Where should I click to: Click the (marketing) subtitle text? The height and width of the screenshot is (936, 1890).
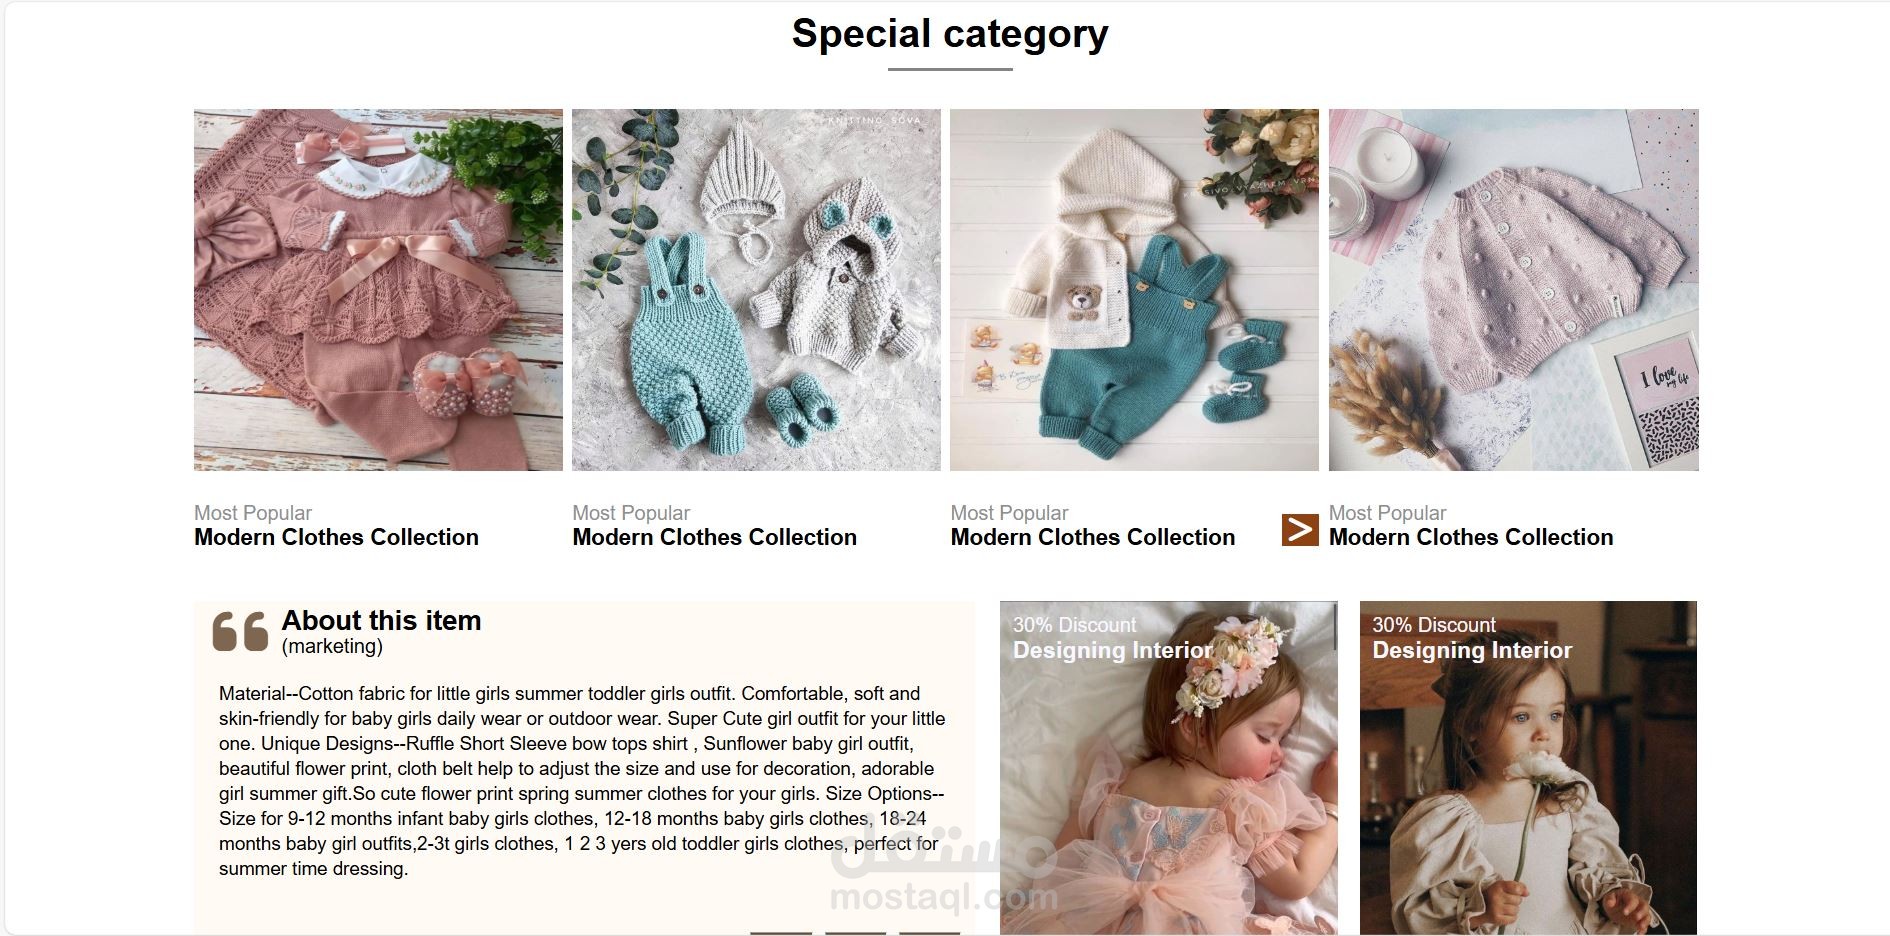[x=332, y=646]
